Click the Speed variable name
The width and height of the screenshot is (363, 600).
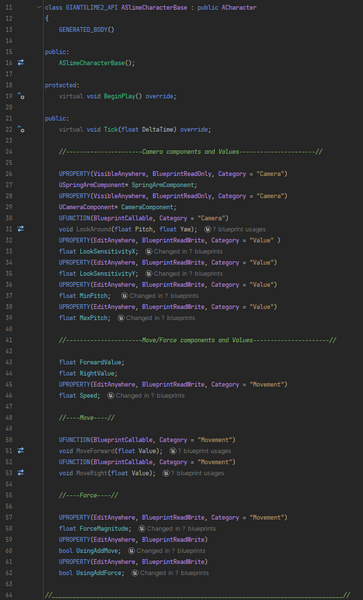click(x=88, y=396)
